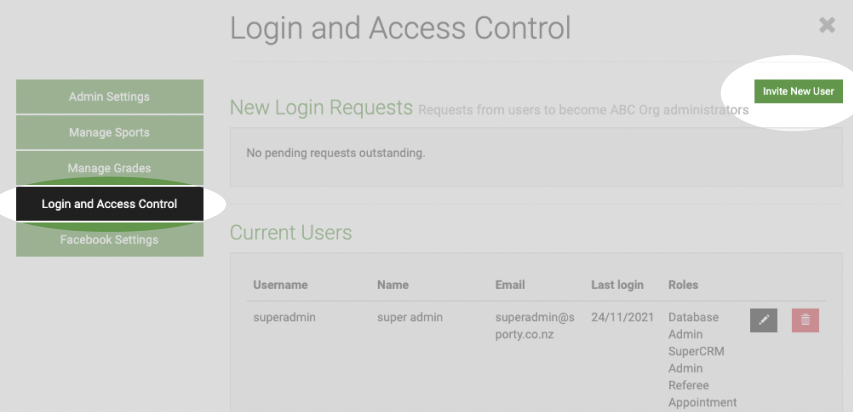Go to Manage Sports section

pos(109,132)
